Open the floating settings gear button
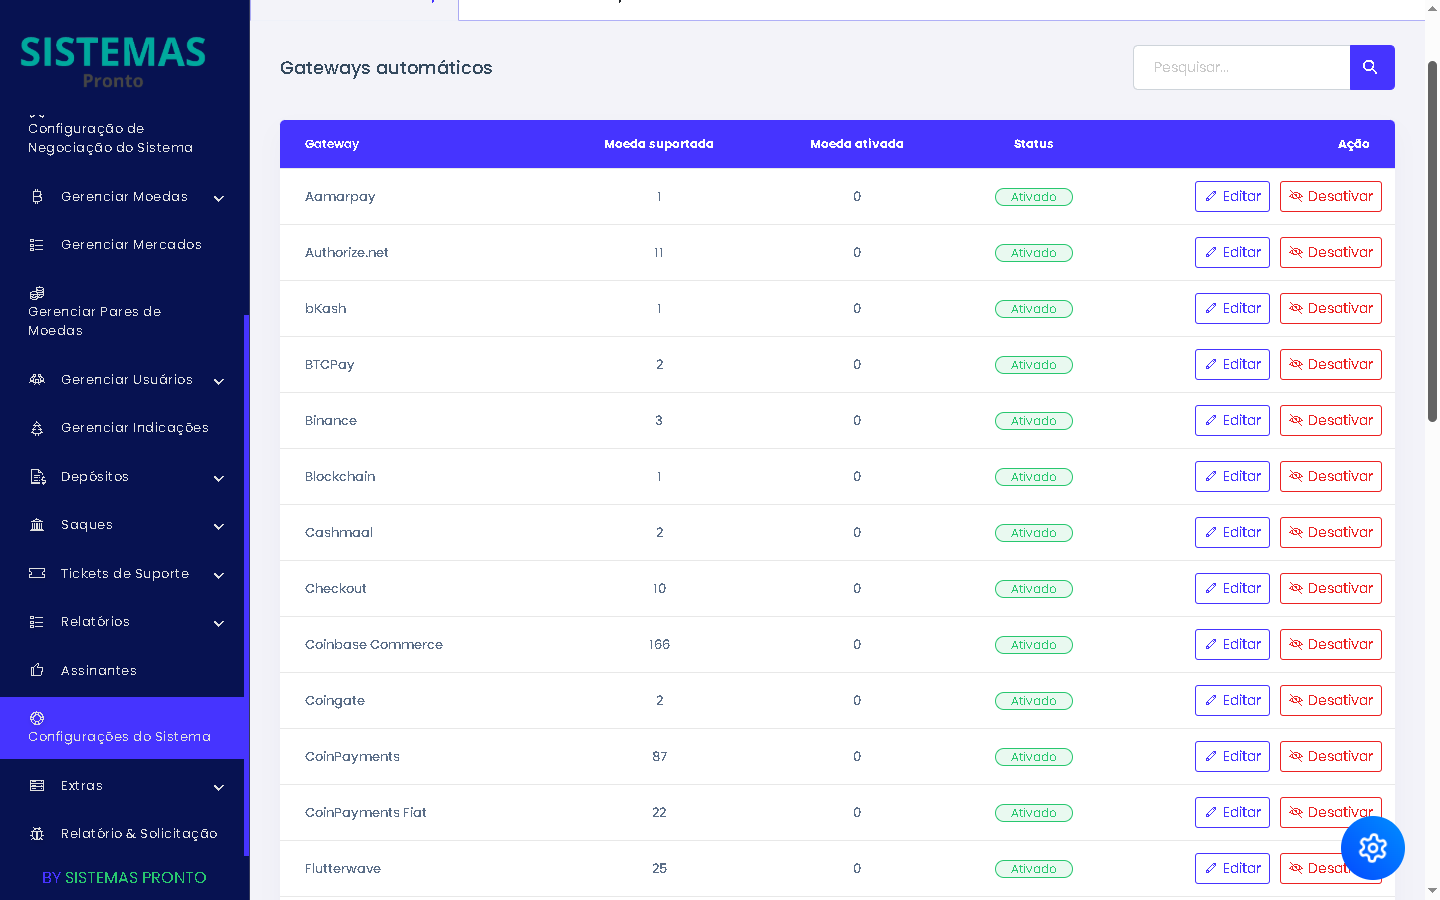Screen dimensions: 1440x900 (1372, 848)
